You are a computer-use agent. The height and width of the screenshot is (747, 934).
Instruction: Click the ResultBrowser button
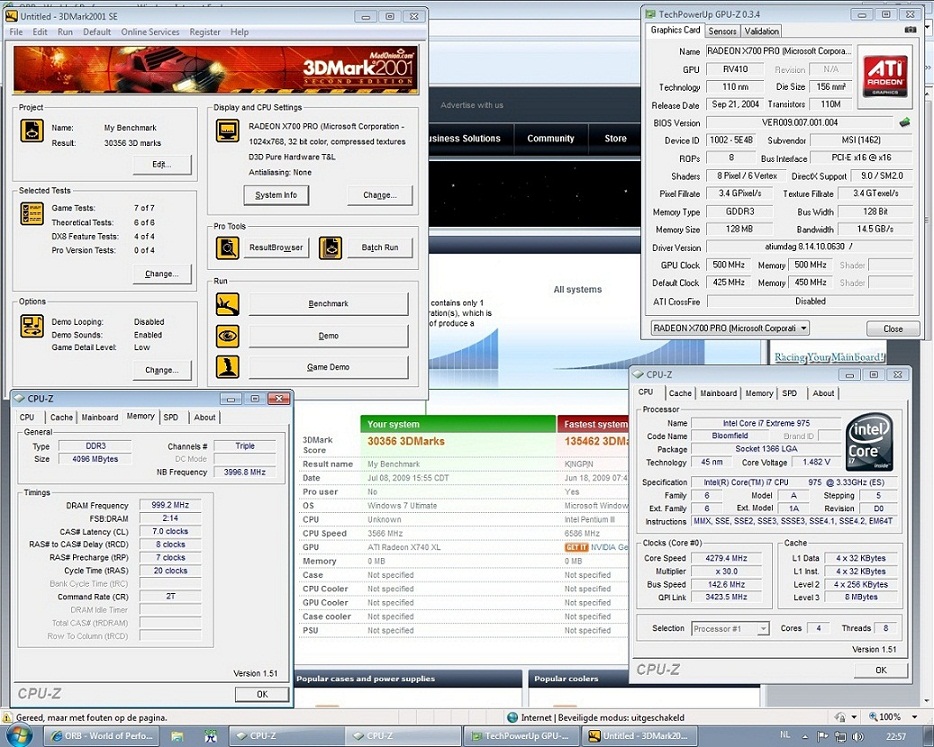click(x=276, y=248)
